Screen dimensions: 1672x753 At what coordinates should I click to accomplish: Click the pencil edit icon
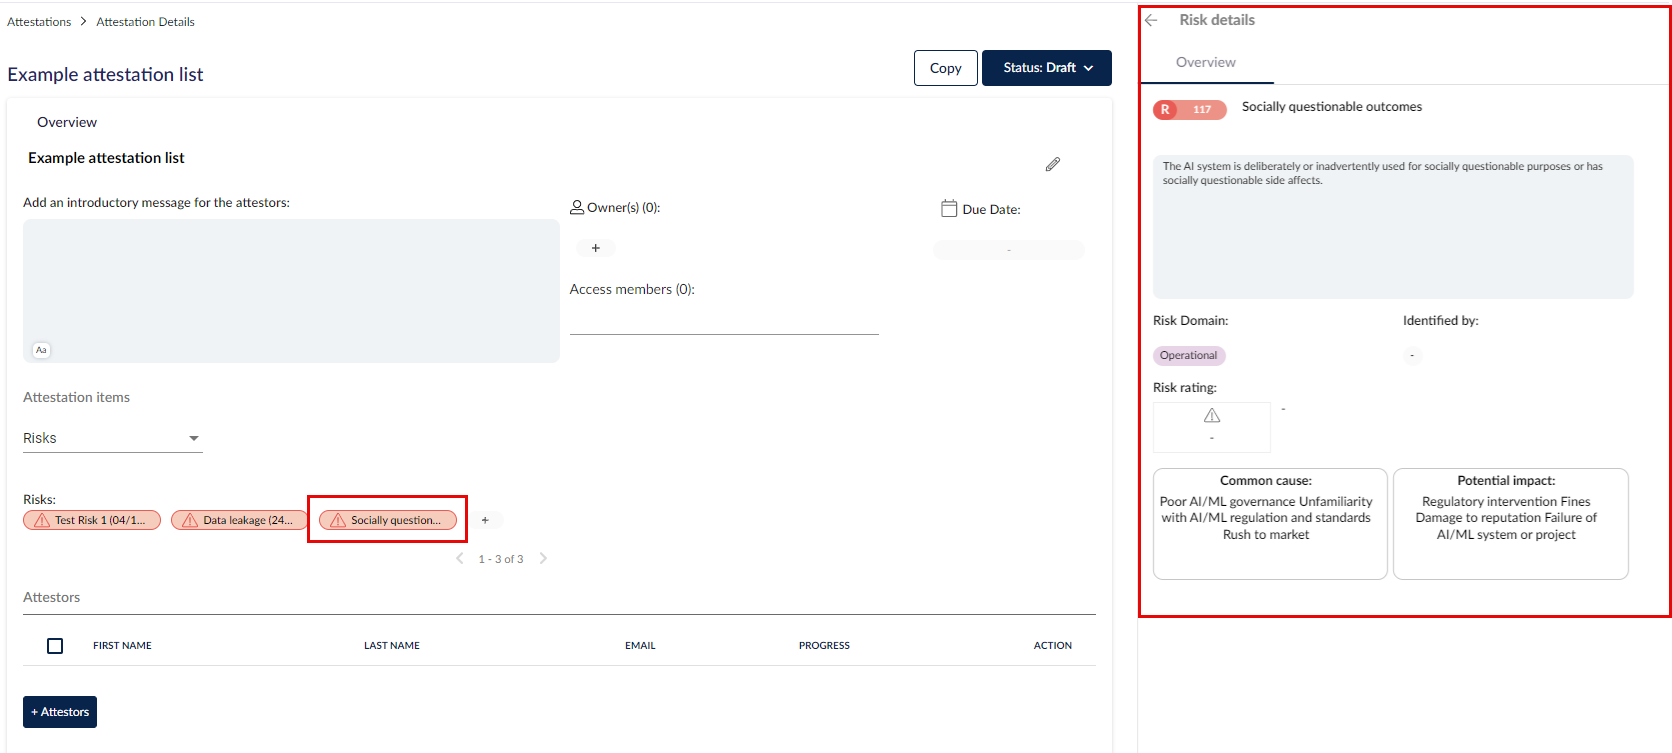point(1052,164)
